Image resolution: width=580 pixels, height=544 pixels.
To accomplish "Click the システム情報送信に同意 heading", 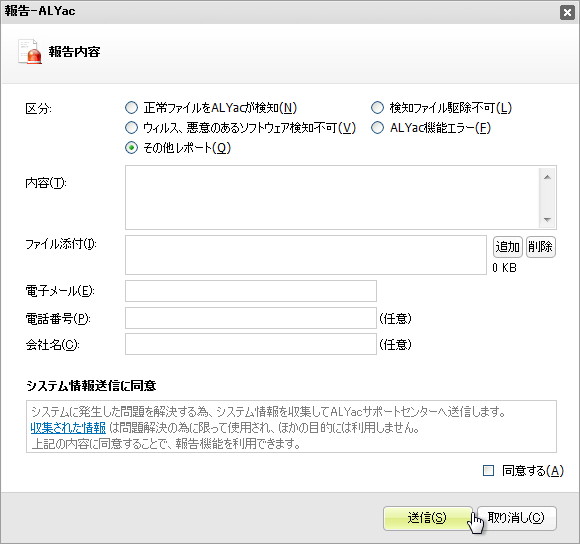I will (x=91, y=386).
